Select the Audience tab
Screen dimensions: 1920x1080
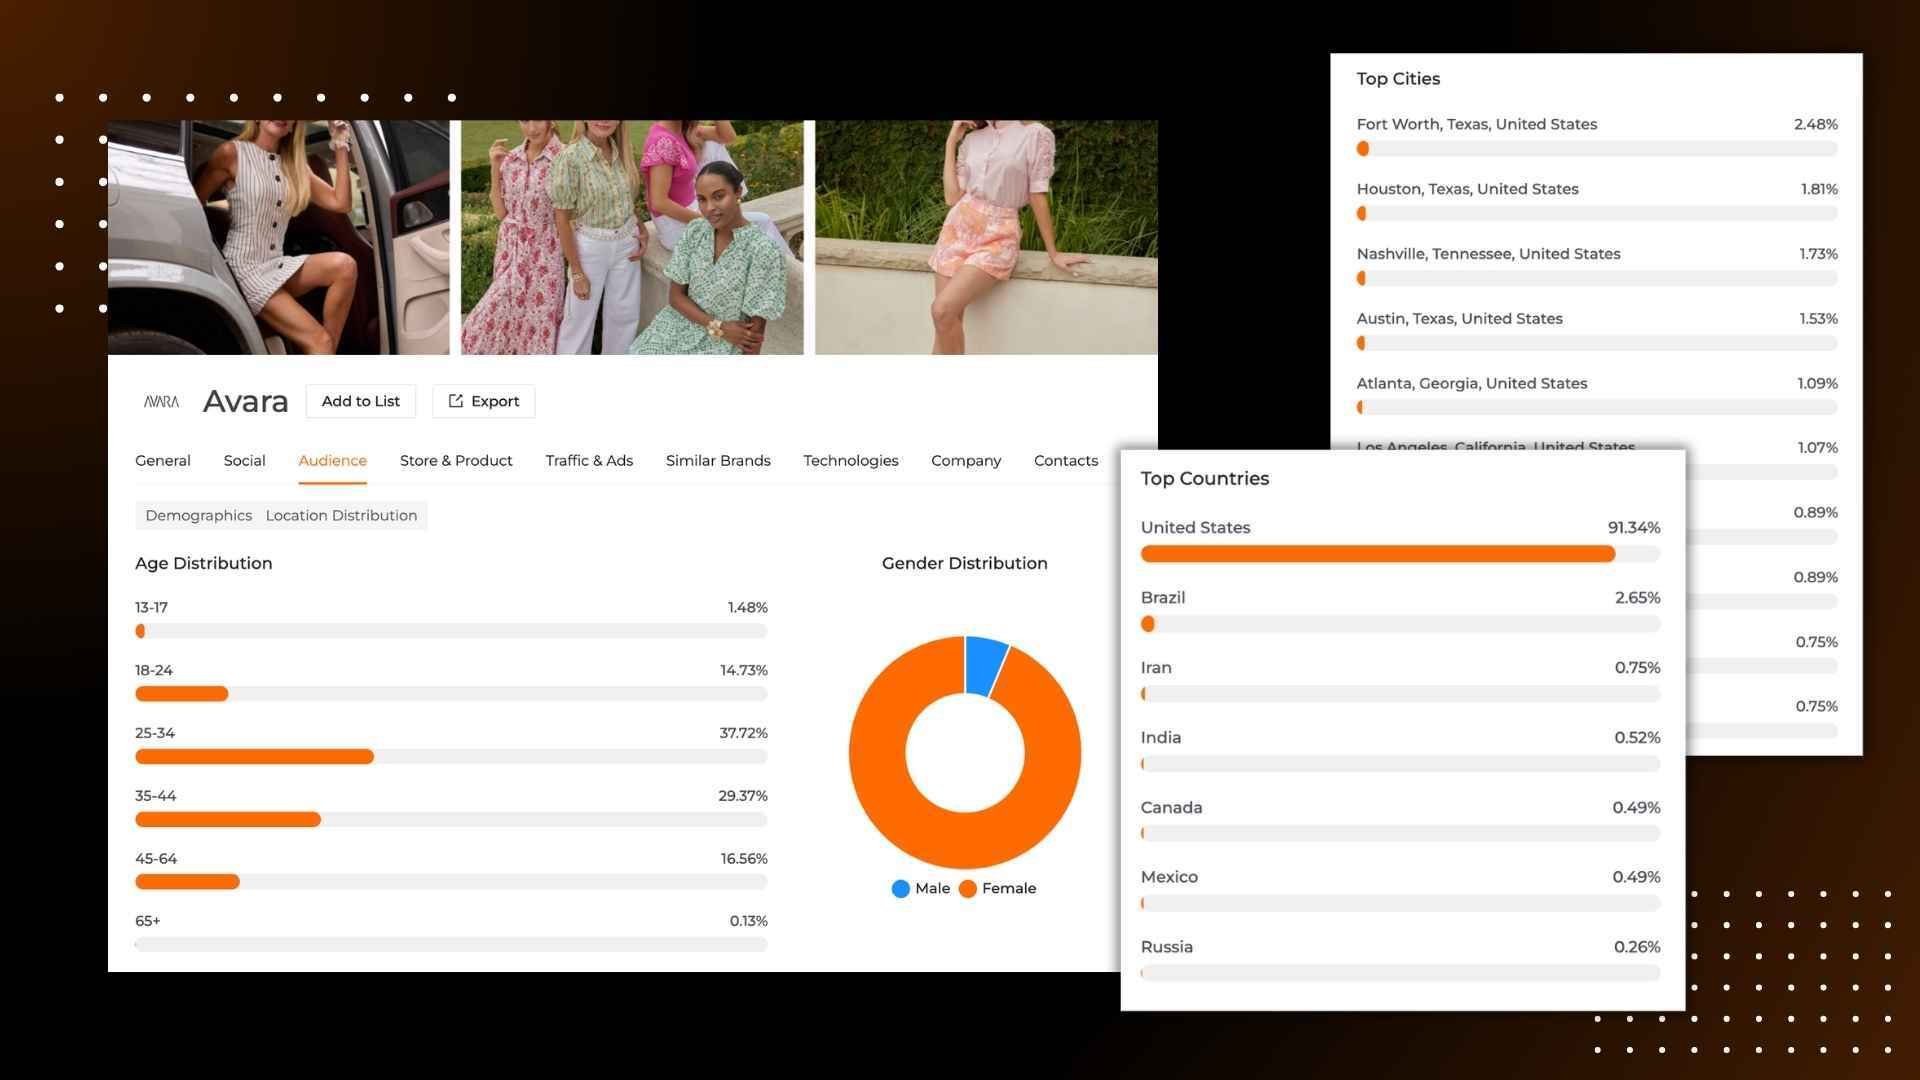coord(332,460)
